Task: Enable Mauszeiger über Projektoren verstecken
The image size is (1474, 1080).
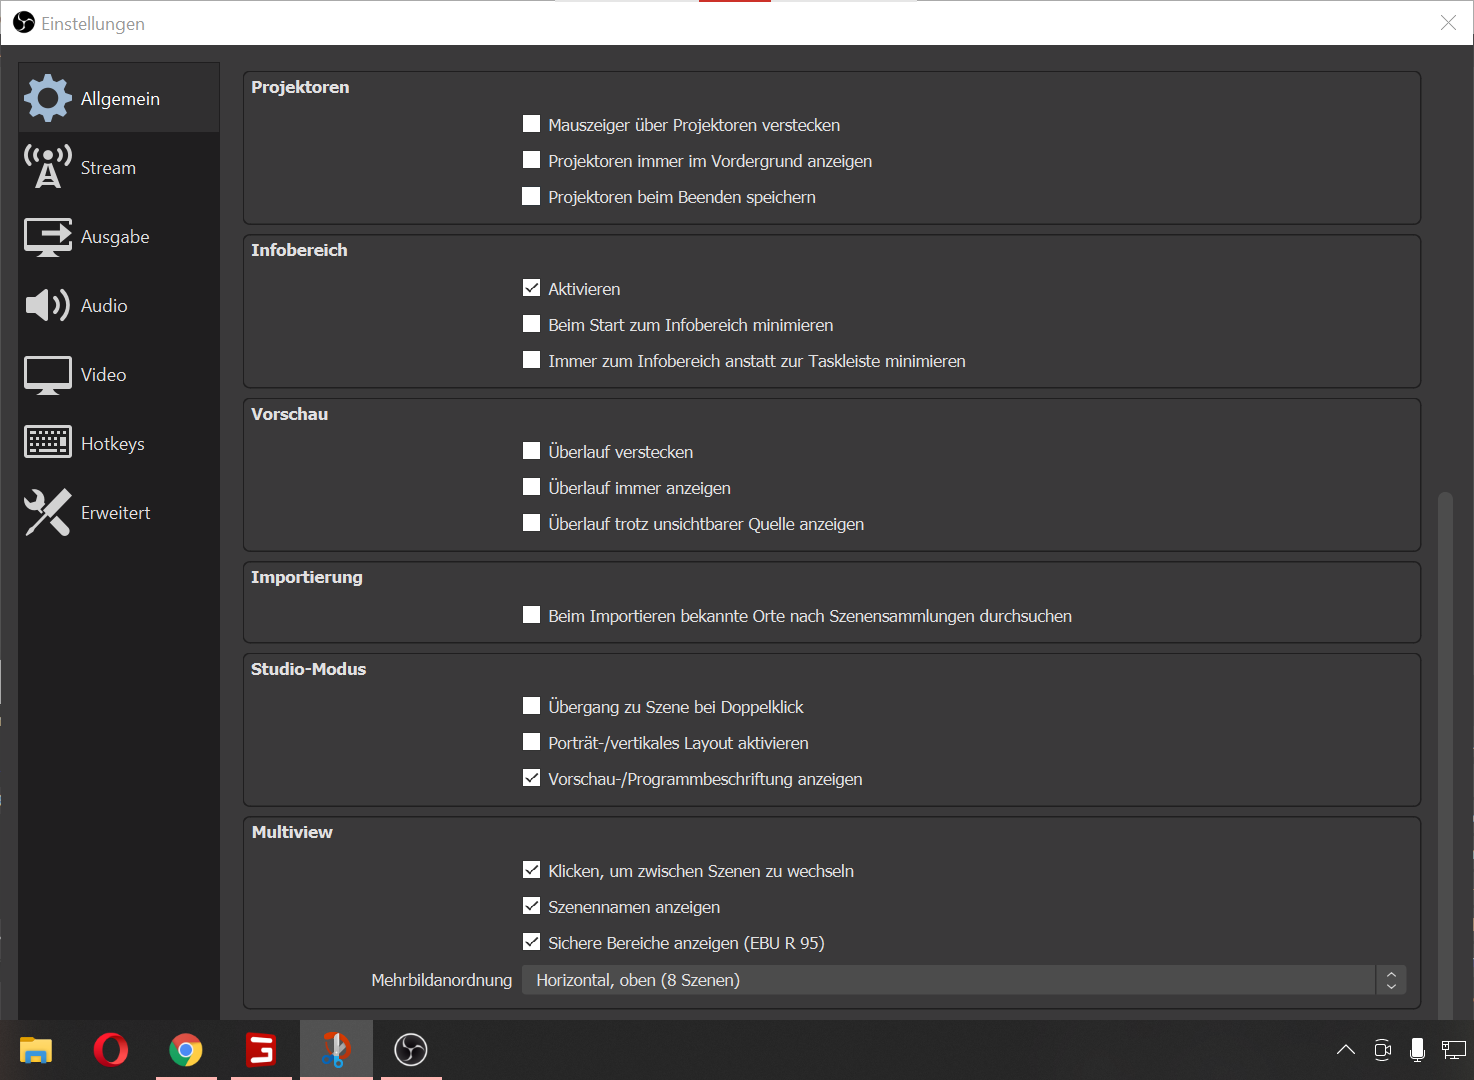Action: click(532, 124)
